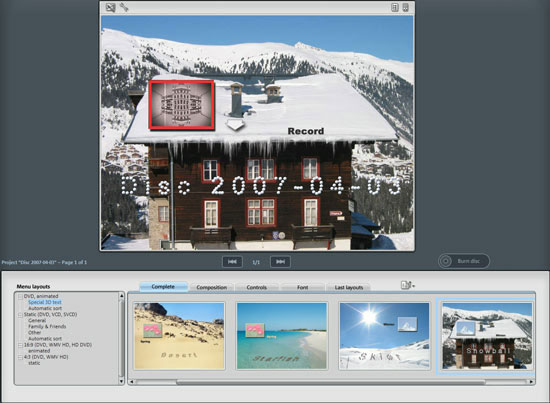550x403 pixels.
Task: Collapse the 4:3 (DVD, WMV HD) node
Action: (20, 357)
